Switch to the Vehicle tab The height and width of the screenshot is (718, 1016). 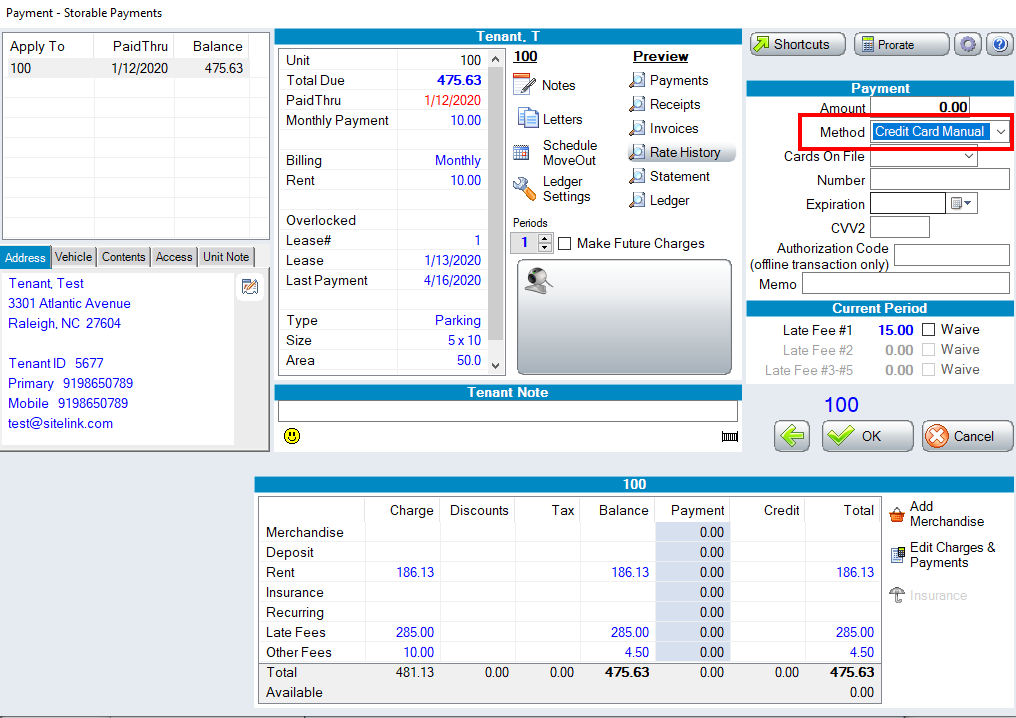73,257
